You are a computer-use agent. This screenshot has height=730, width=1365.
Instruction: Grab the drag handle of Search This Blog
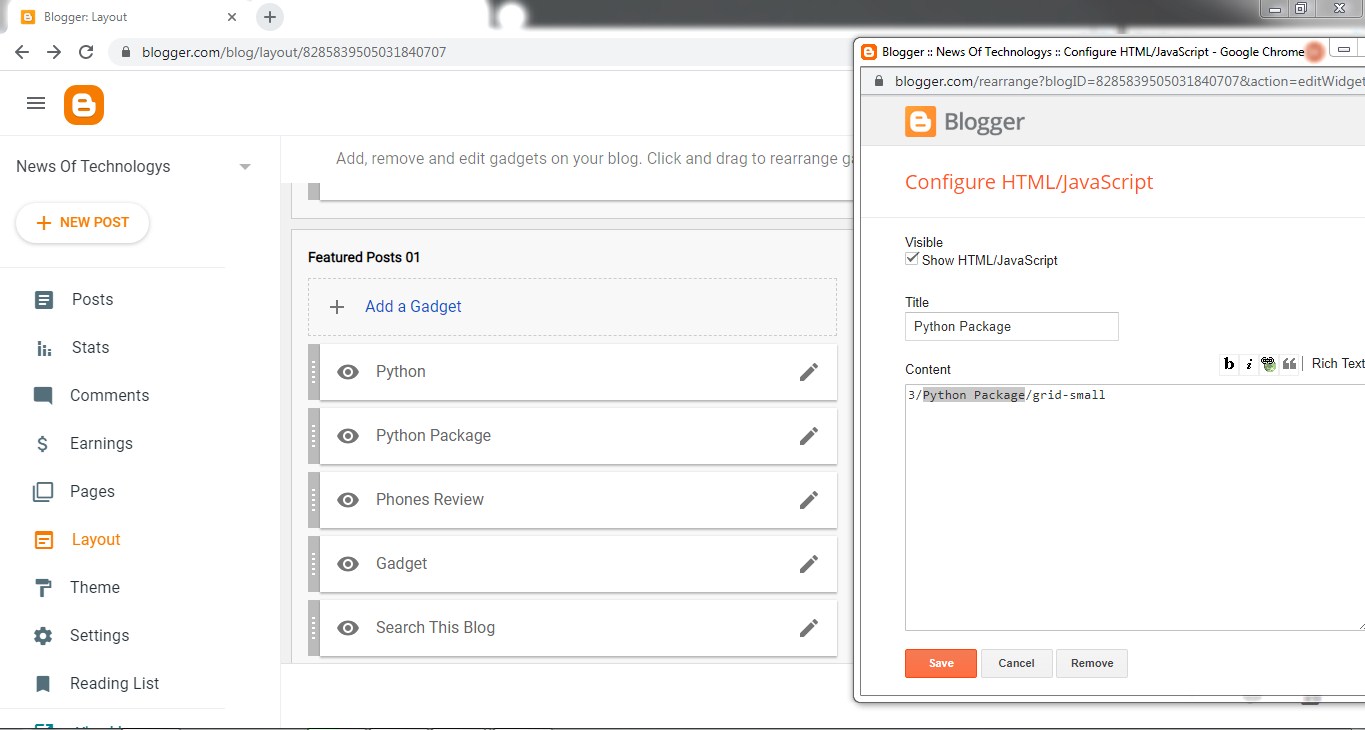click(x=314, y=628)
